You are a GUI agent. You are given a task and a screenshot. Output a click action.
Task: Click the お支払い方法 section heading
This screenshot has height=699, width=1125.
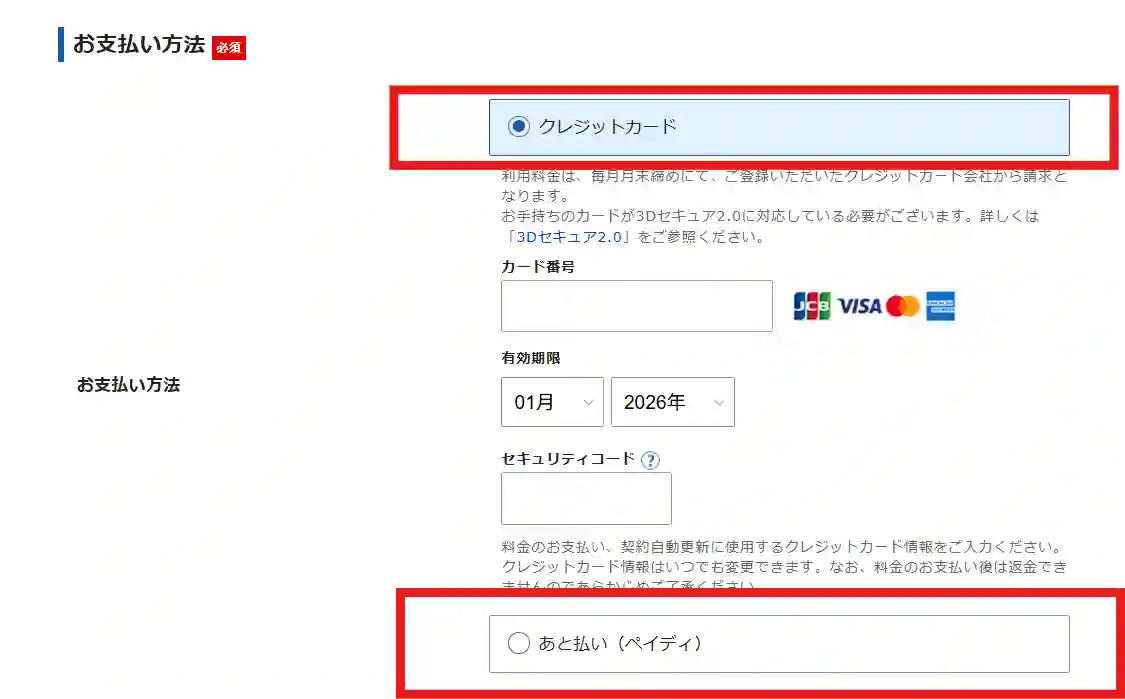(139, 44)
